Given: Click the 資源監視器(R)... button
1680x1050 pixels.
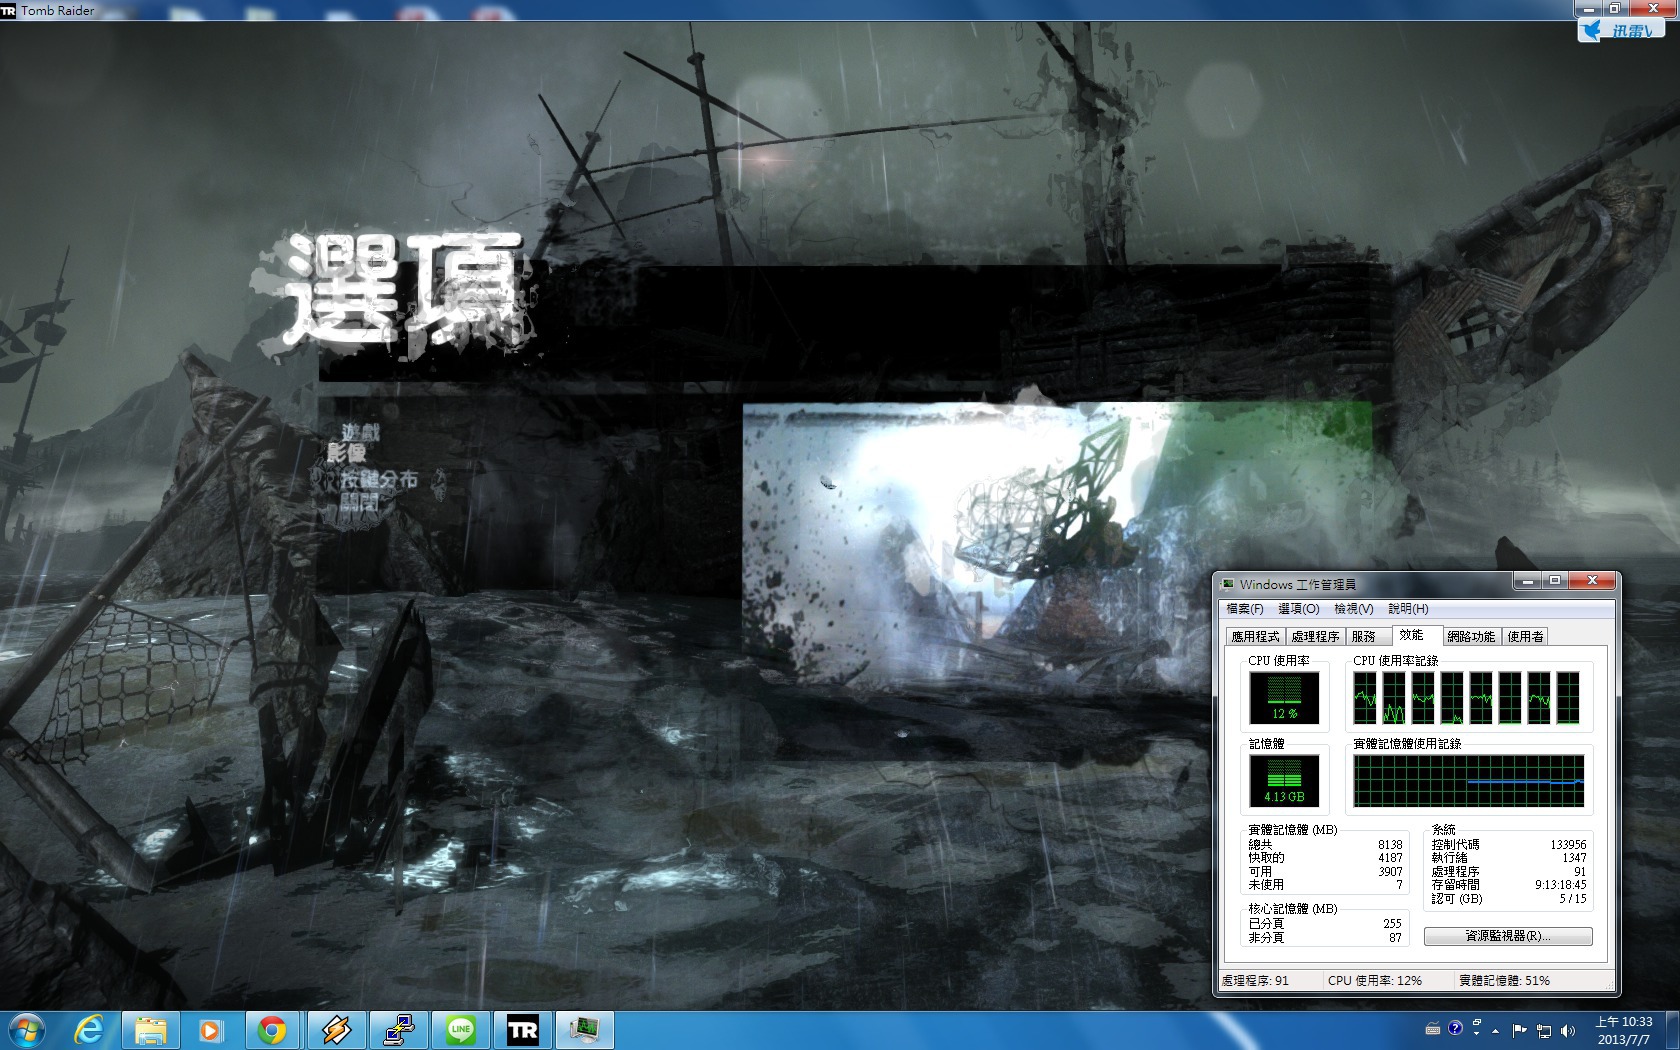Looking at the screenshot, I should [x=1508, y=936].
